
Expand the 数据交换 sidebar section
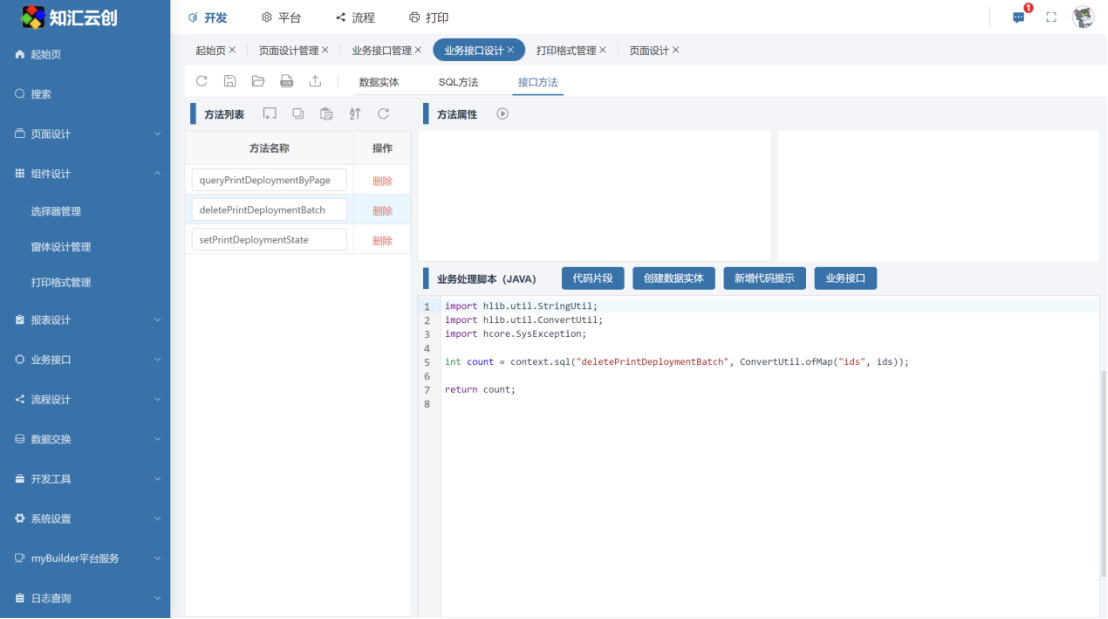click(x=85, y=439)
